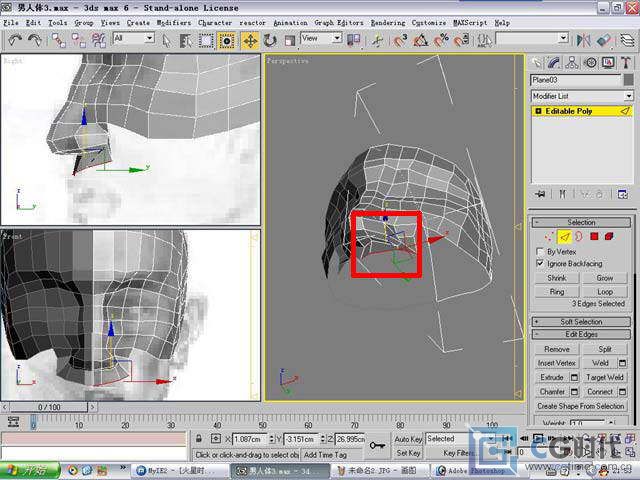Click the Unlink Selection tool

tap(78, 40)
